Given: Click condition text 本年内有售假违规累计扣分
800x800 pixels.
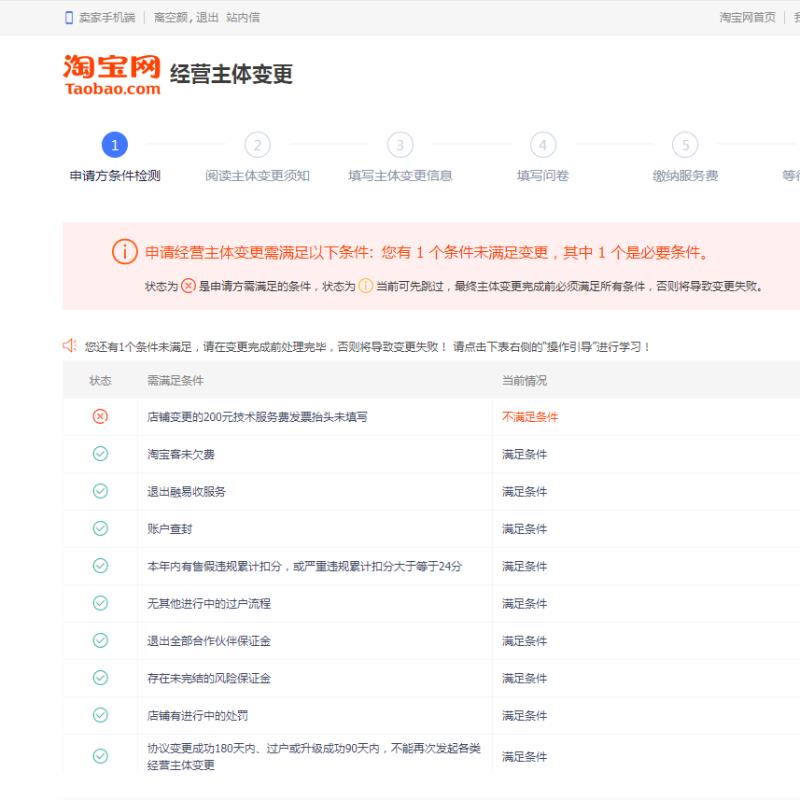Looking at the screenshot, I should (x=305, y=566).
